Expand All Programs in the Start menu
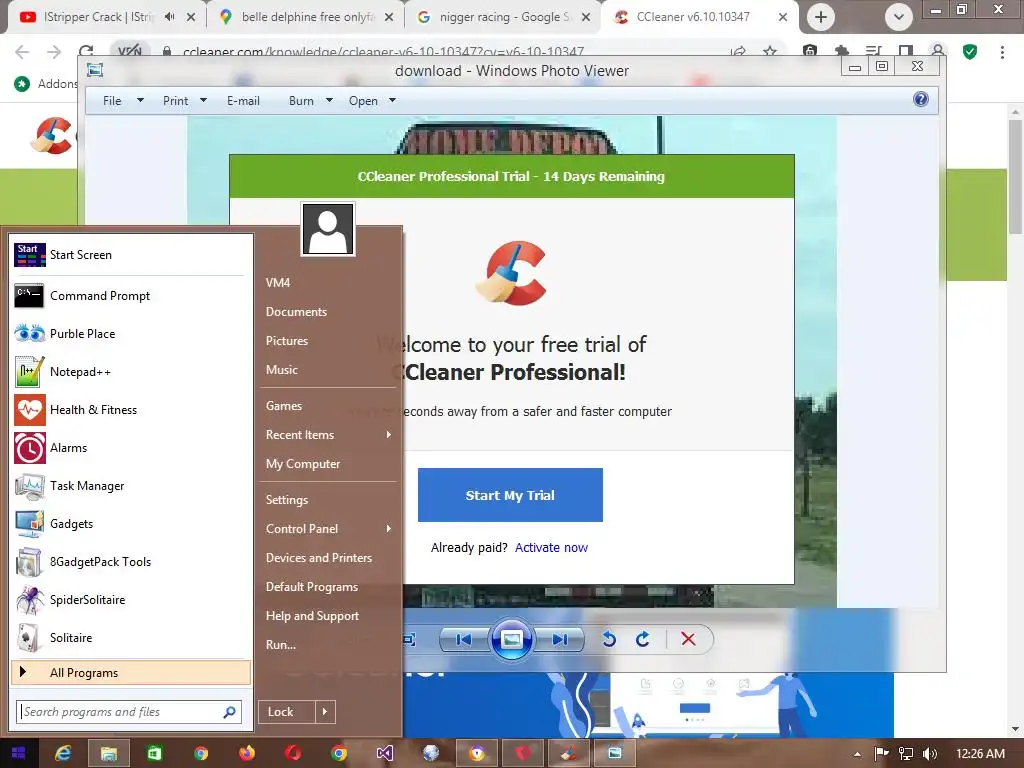 pos(131,673)
